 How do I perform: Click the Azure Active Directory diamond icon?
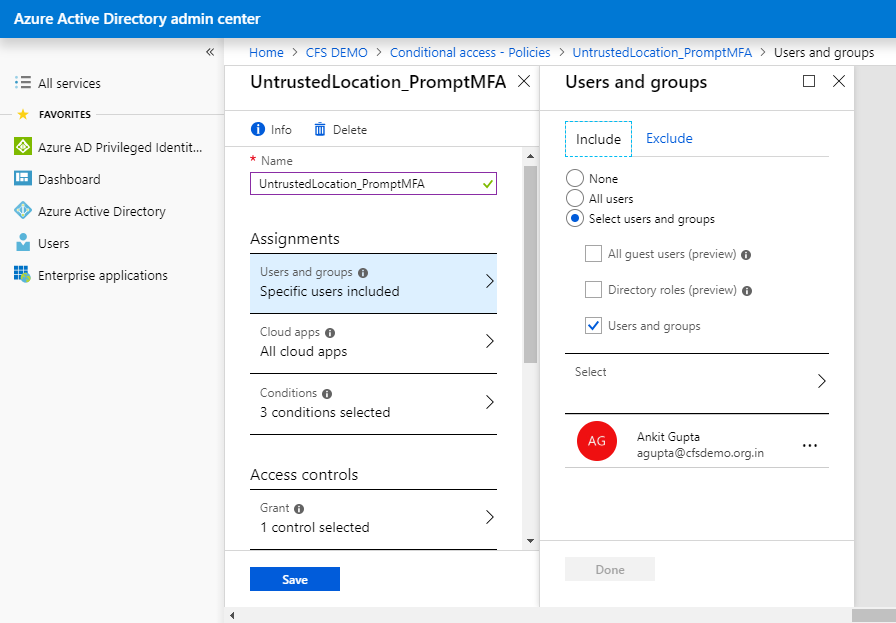pyautogui.click(x=23, y=210)
